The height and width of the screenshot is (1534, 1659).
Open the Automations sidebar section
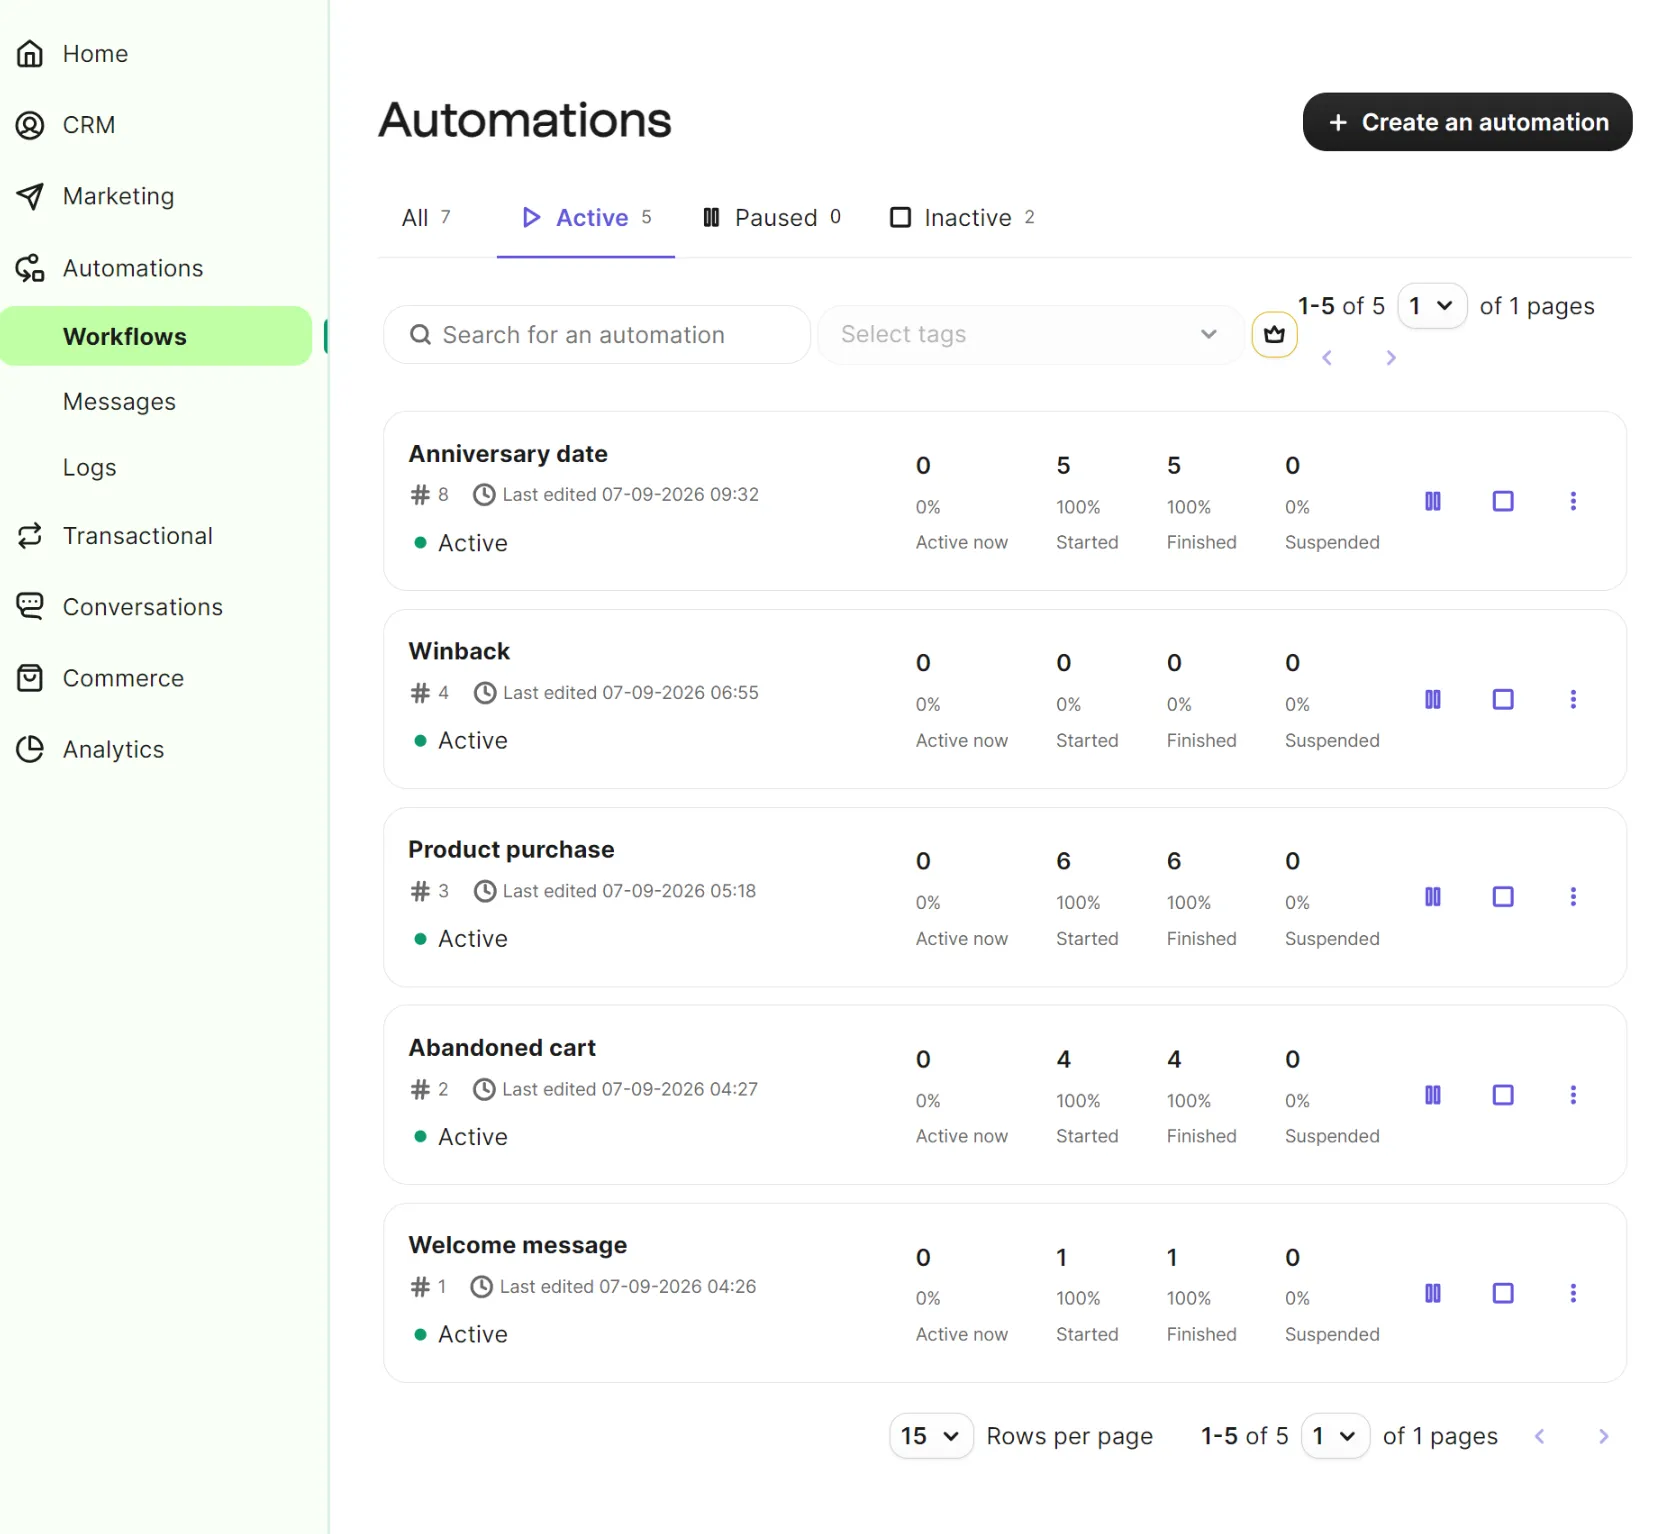(109, 268)
